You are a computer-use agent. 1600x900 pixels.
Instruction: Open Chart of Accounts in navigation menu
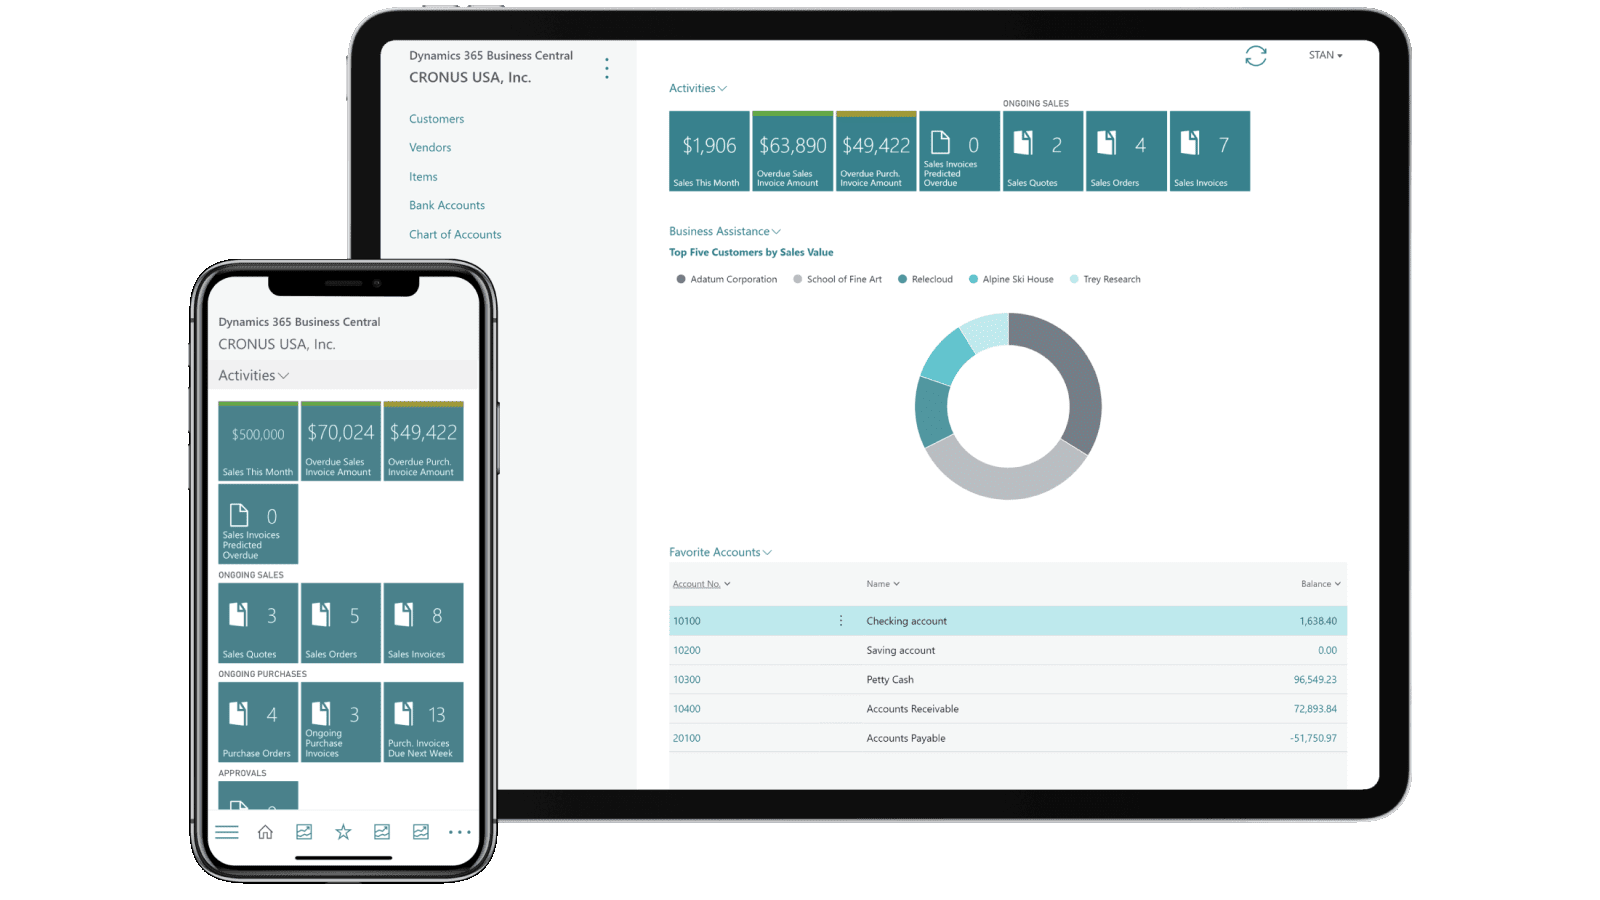pos(455,235)
